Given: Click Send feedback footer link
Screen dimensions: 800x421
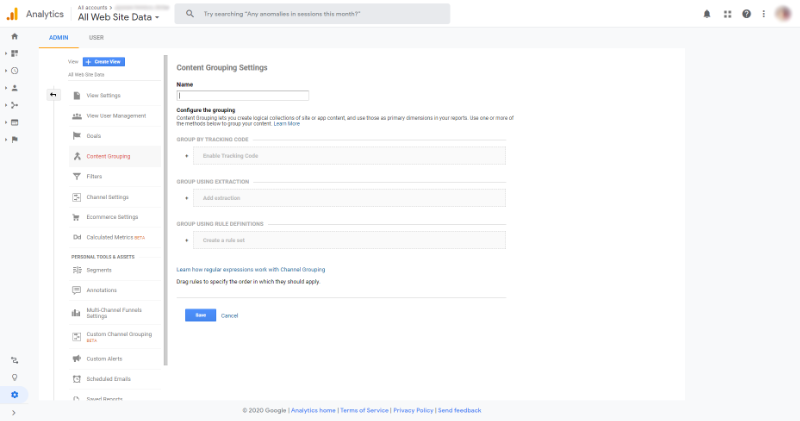Looking at the screenshot, I should pyautogui.click(x=460, y=410).
